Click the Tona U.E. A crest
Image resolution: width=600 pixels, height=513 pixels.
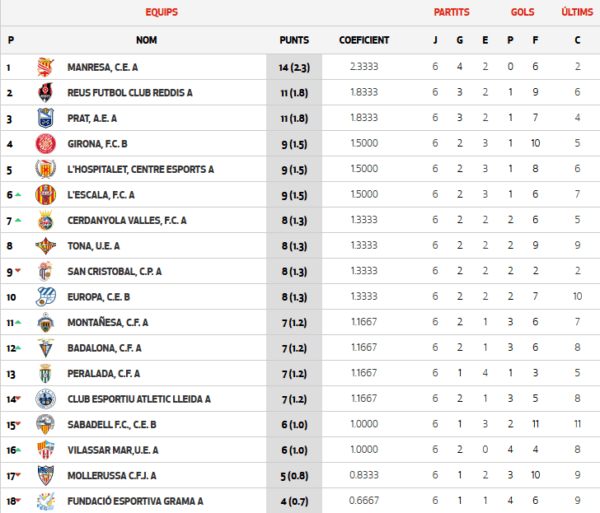coord(46,246)
